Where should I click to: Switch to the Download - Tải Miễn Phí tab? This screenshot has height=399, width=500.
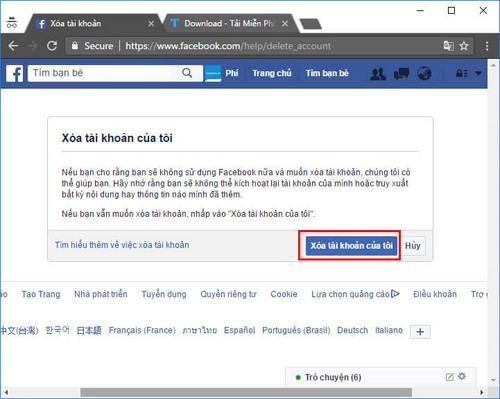coord(228,24)
